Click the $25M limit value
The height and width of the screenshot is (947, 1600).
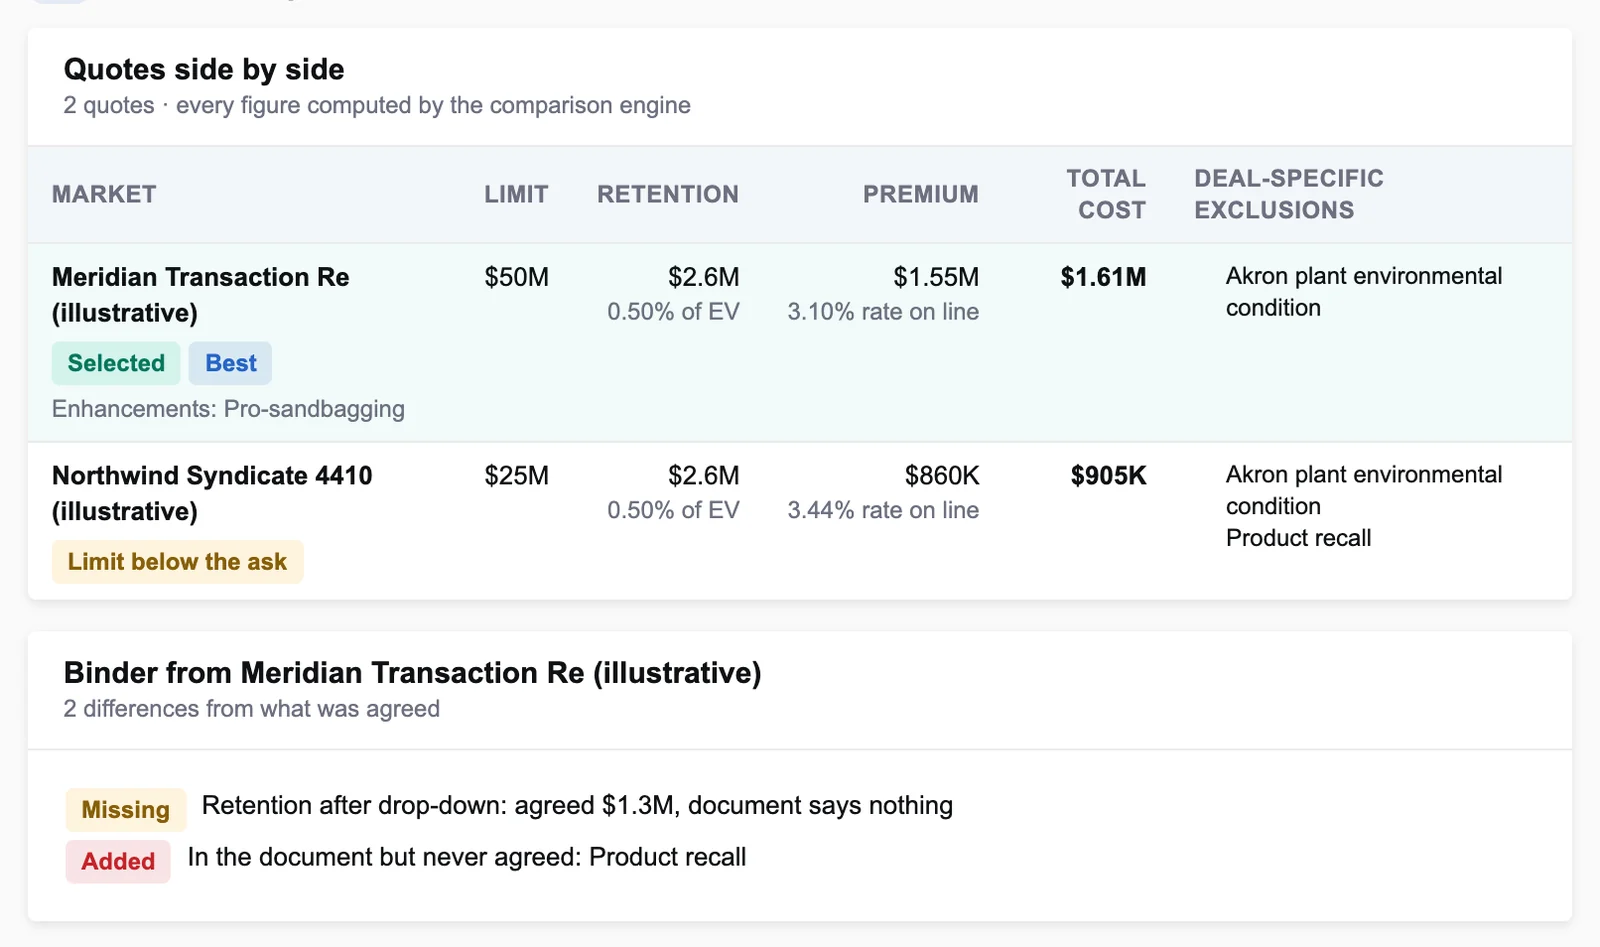(x=516, y=476)
